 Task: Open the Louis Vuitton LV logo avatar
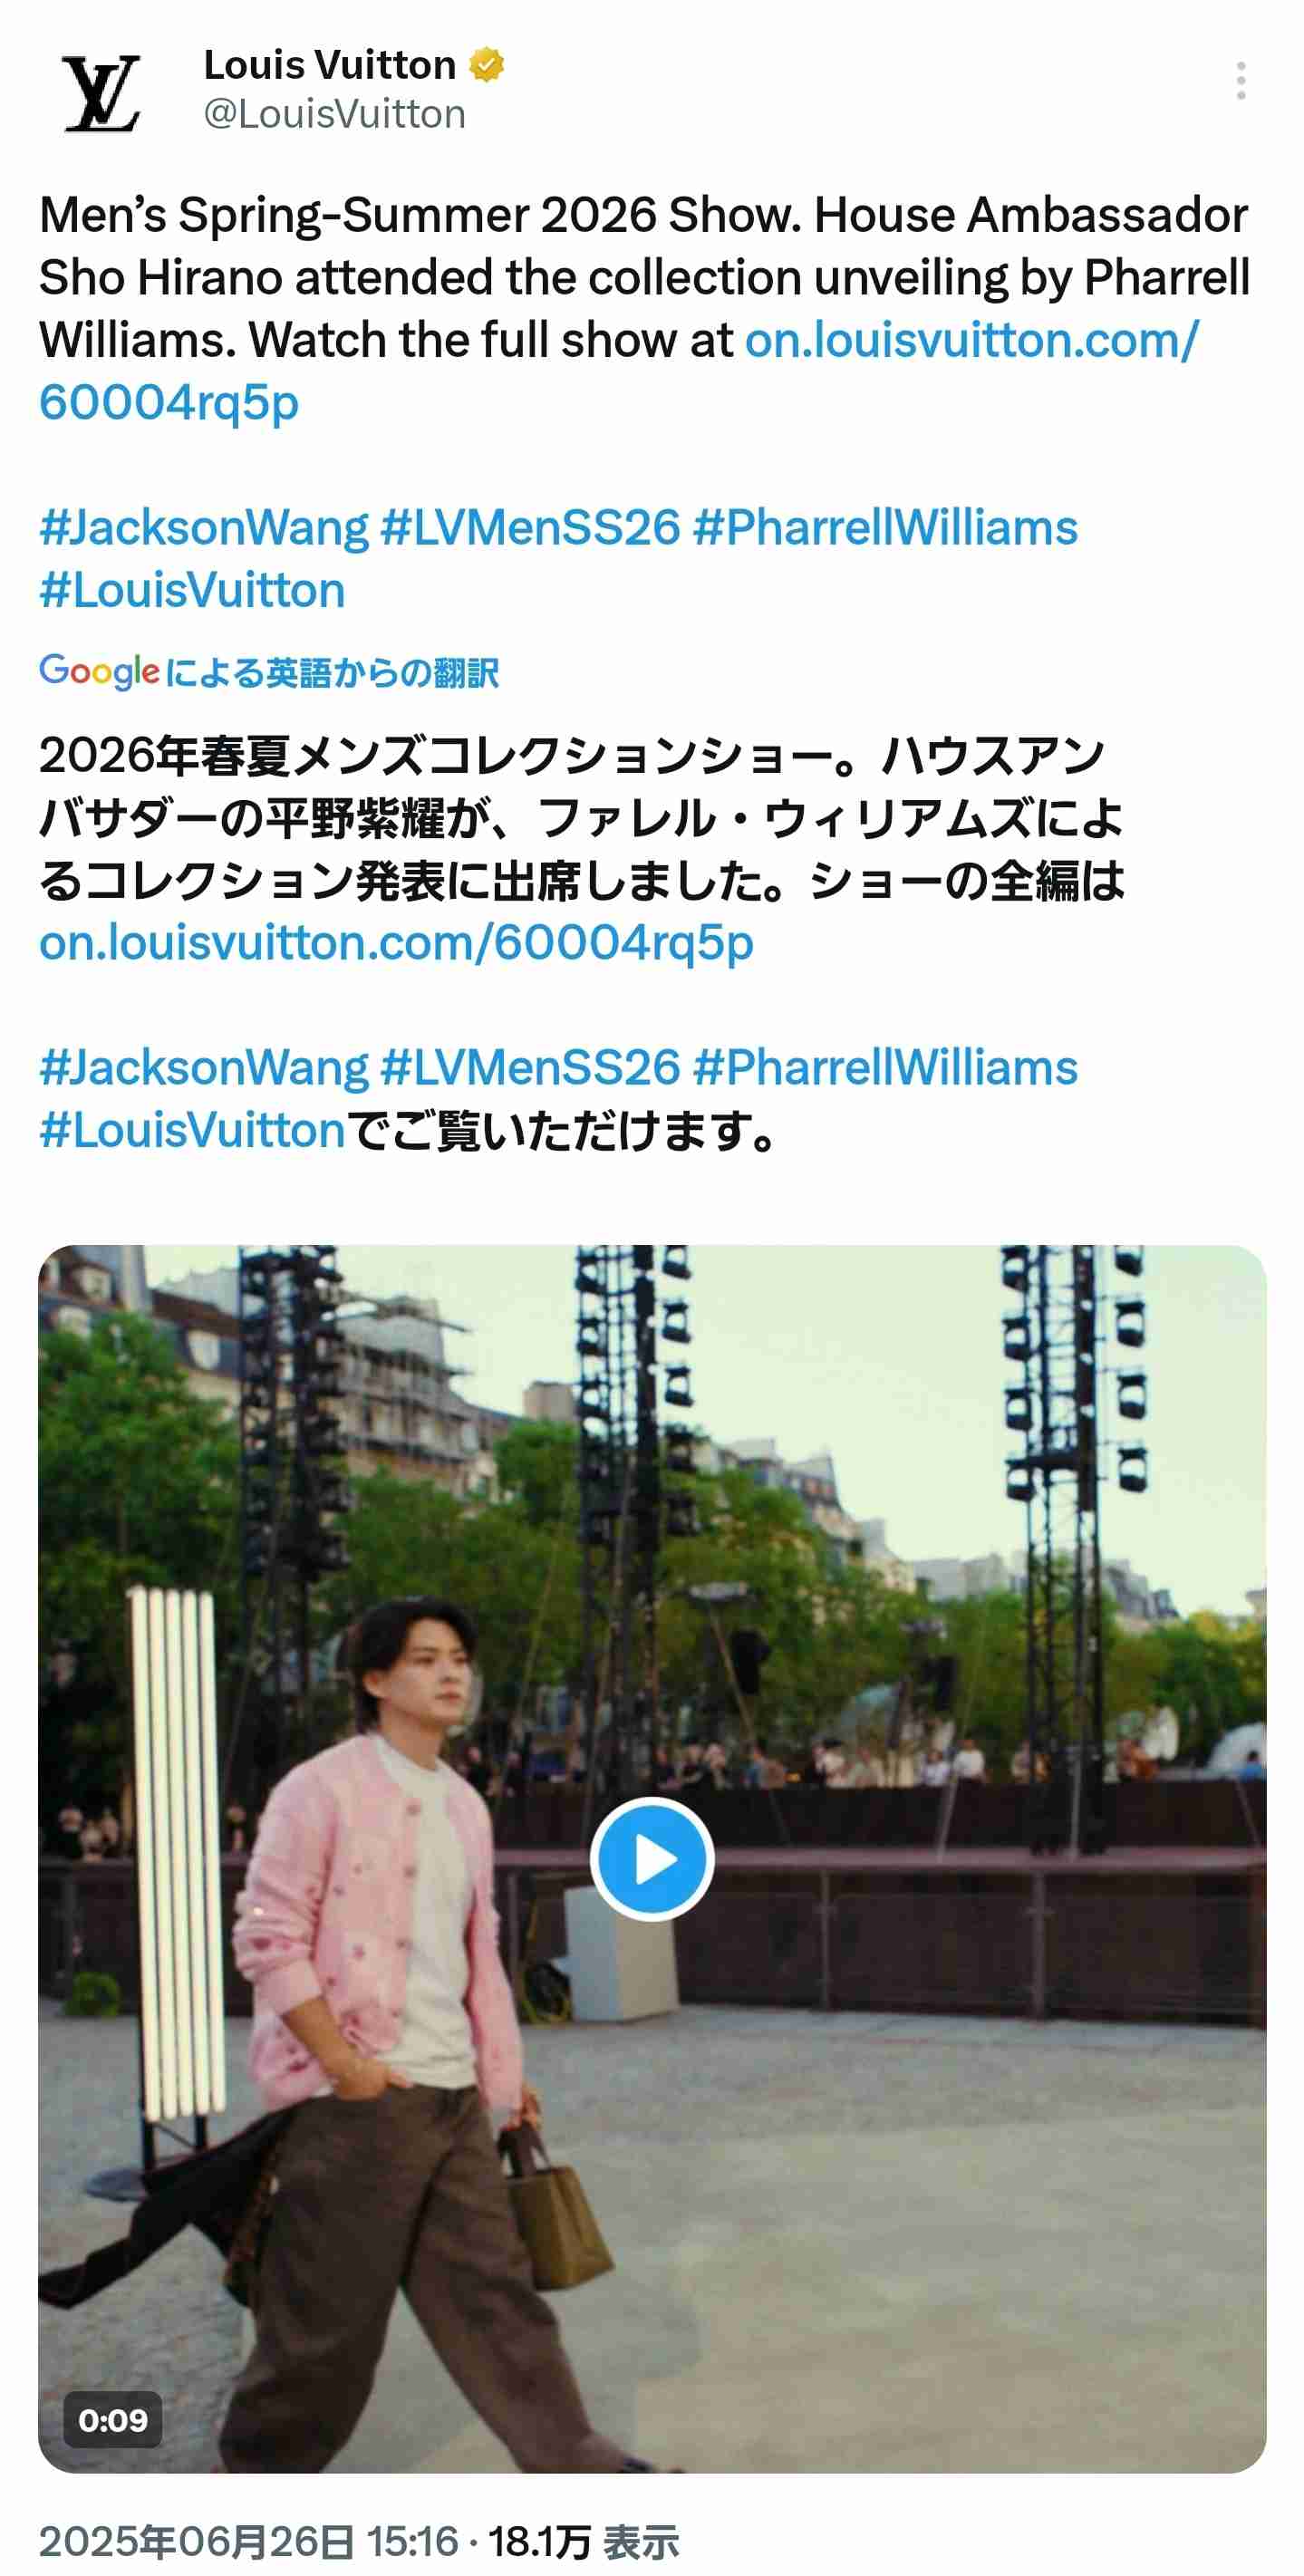[x=101, y=92]
